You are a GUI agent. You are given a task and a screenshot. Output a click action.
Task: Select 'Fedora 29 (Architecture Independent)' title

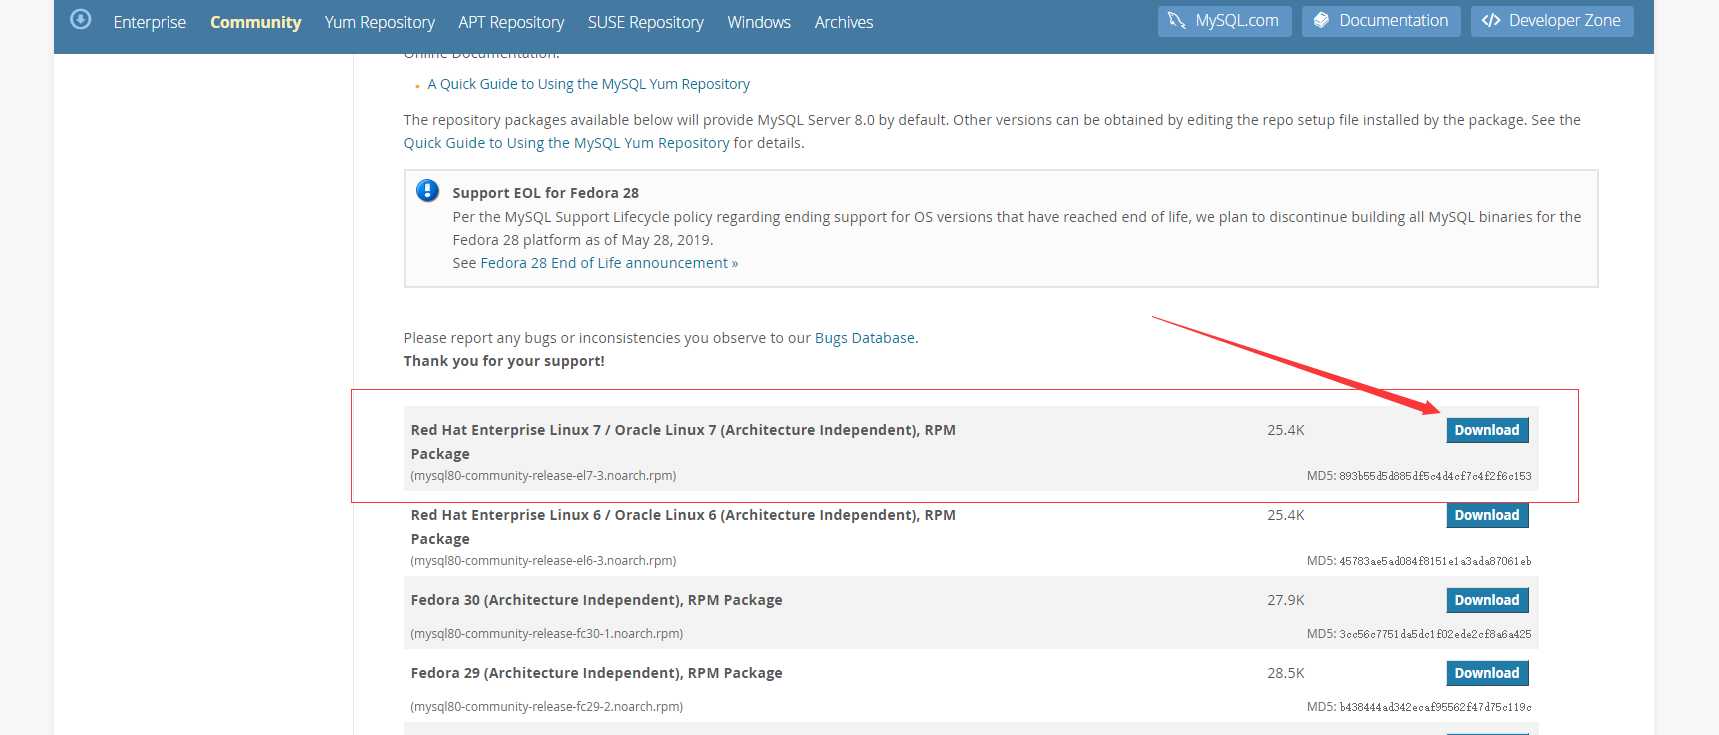pyautogui.click(x=596, y=673)
